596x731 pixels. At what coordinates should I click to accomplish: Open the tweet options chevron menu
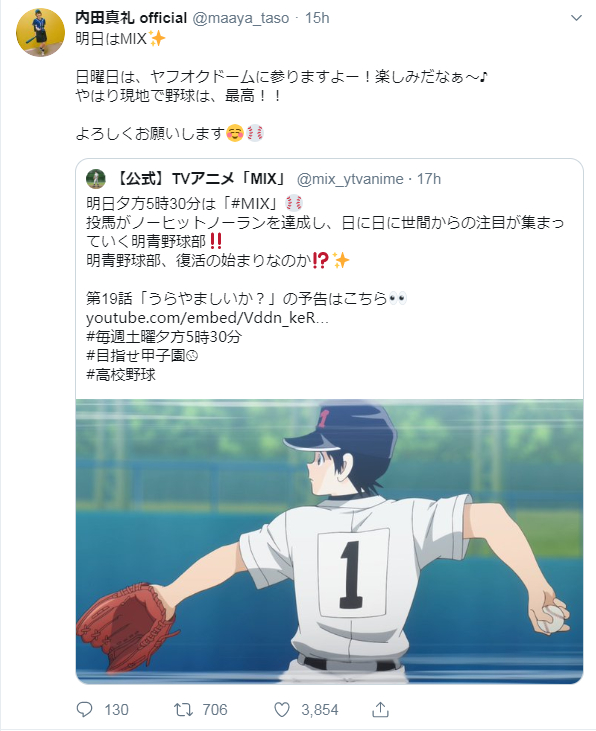pyautogui.click(x=576, y=18)
